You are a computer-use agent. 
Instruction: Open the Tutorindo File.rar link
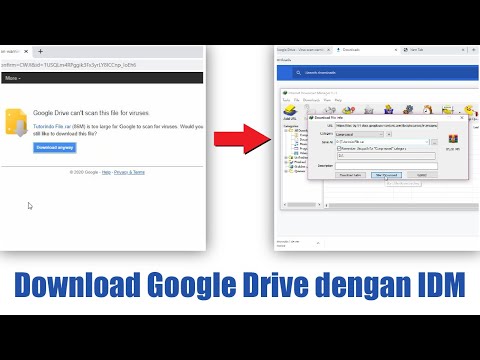click(52, 127)
